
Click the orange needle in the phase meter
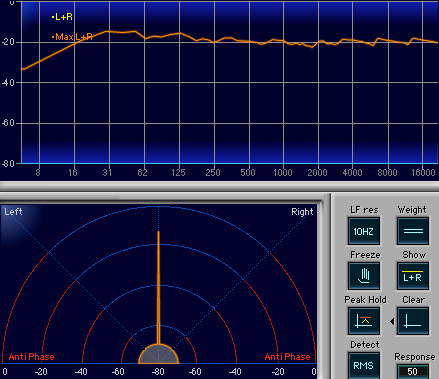[158, 287]
